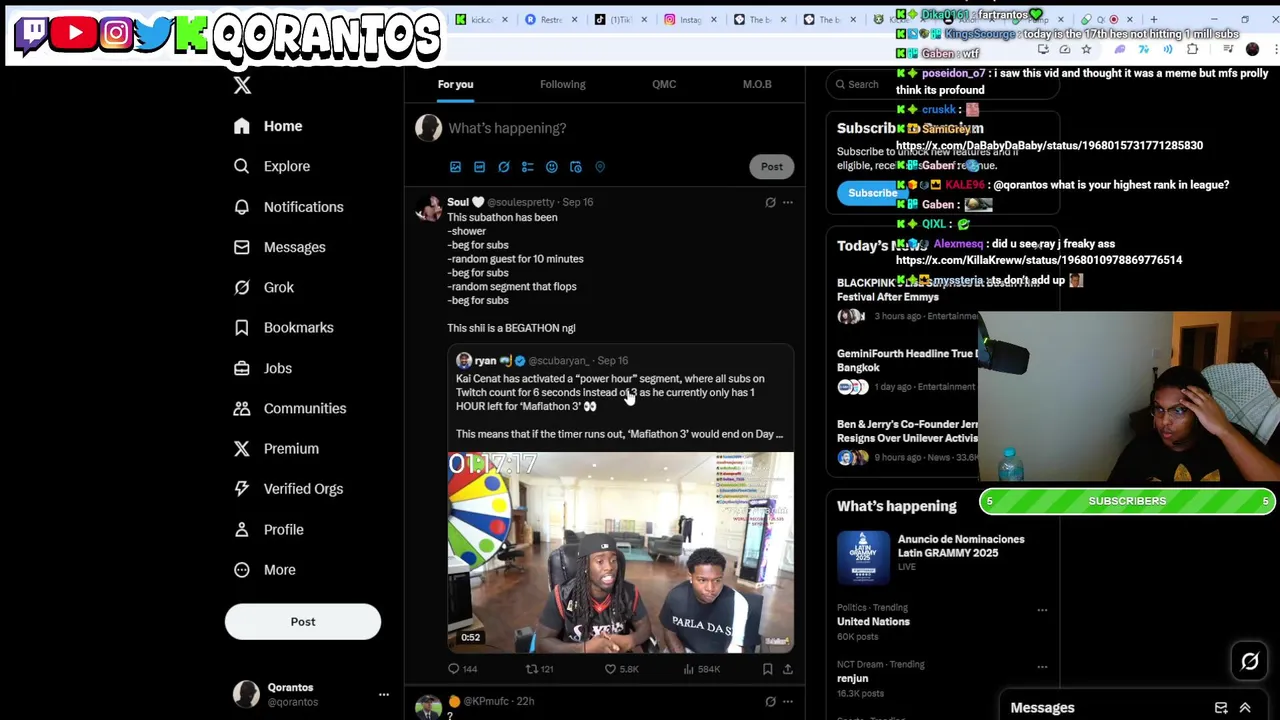Click the Grok icon in composer
The width and height of the screenshot is (1280, 720).
point(503,167)
